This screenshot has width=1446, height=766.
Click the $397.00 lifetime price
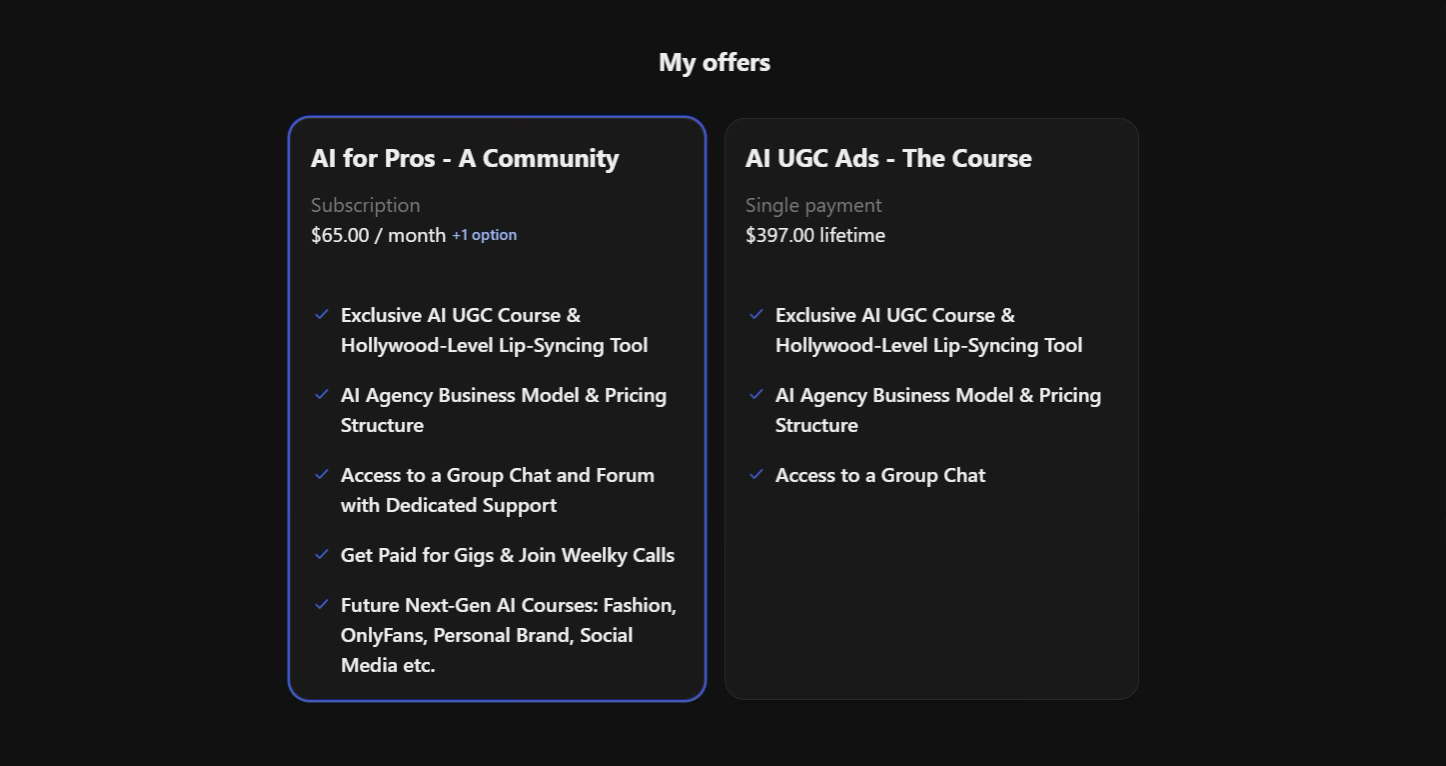pyautogui.click(x=815, y=235)
